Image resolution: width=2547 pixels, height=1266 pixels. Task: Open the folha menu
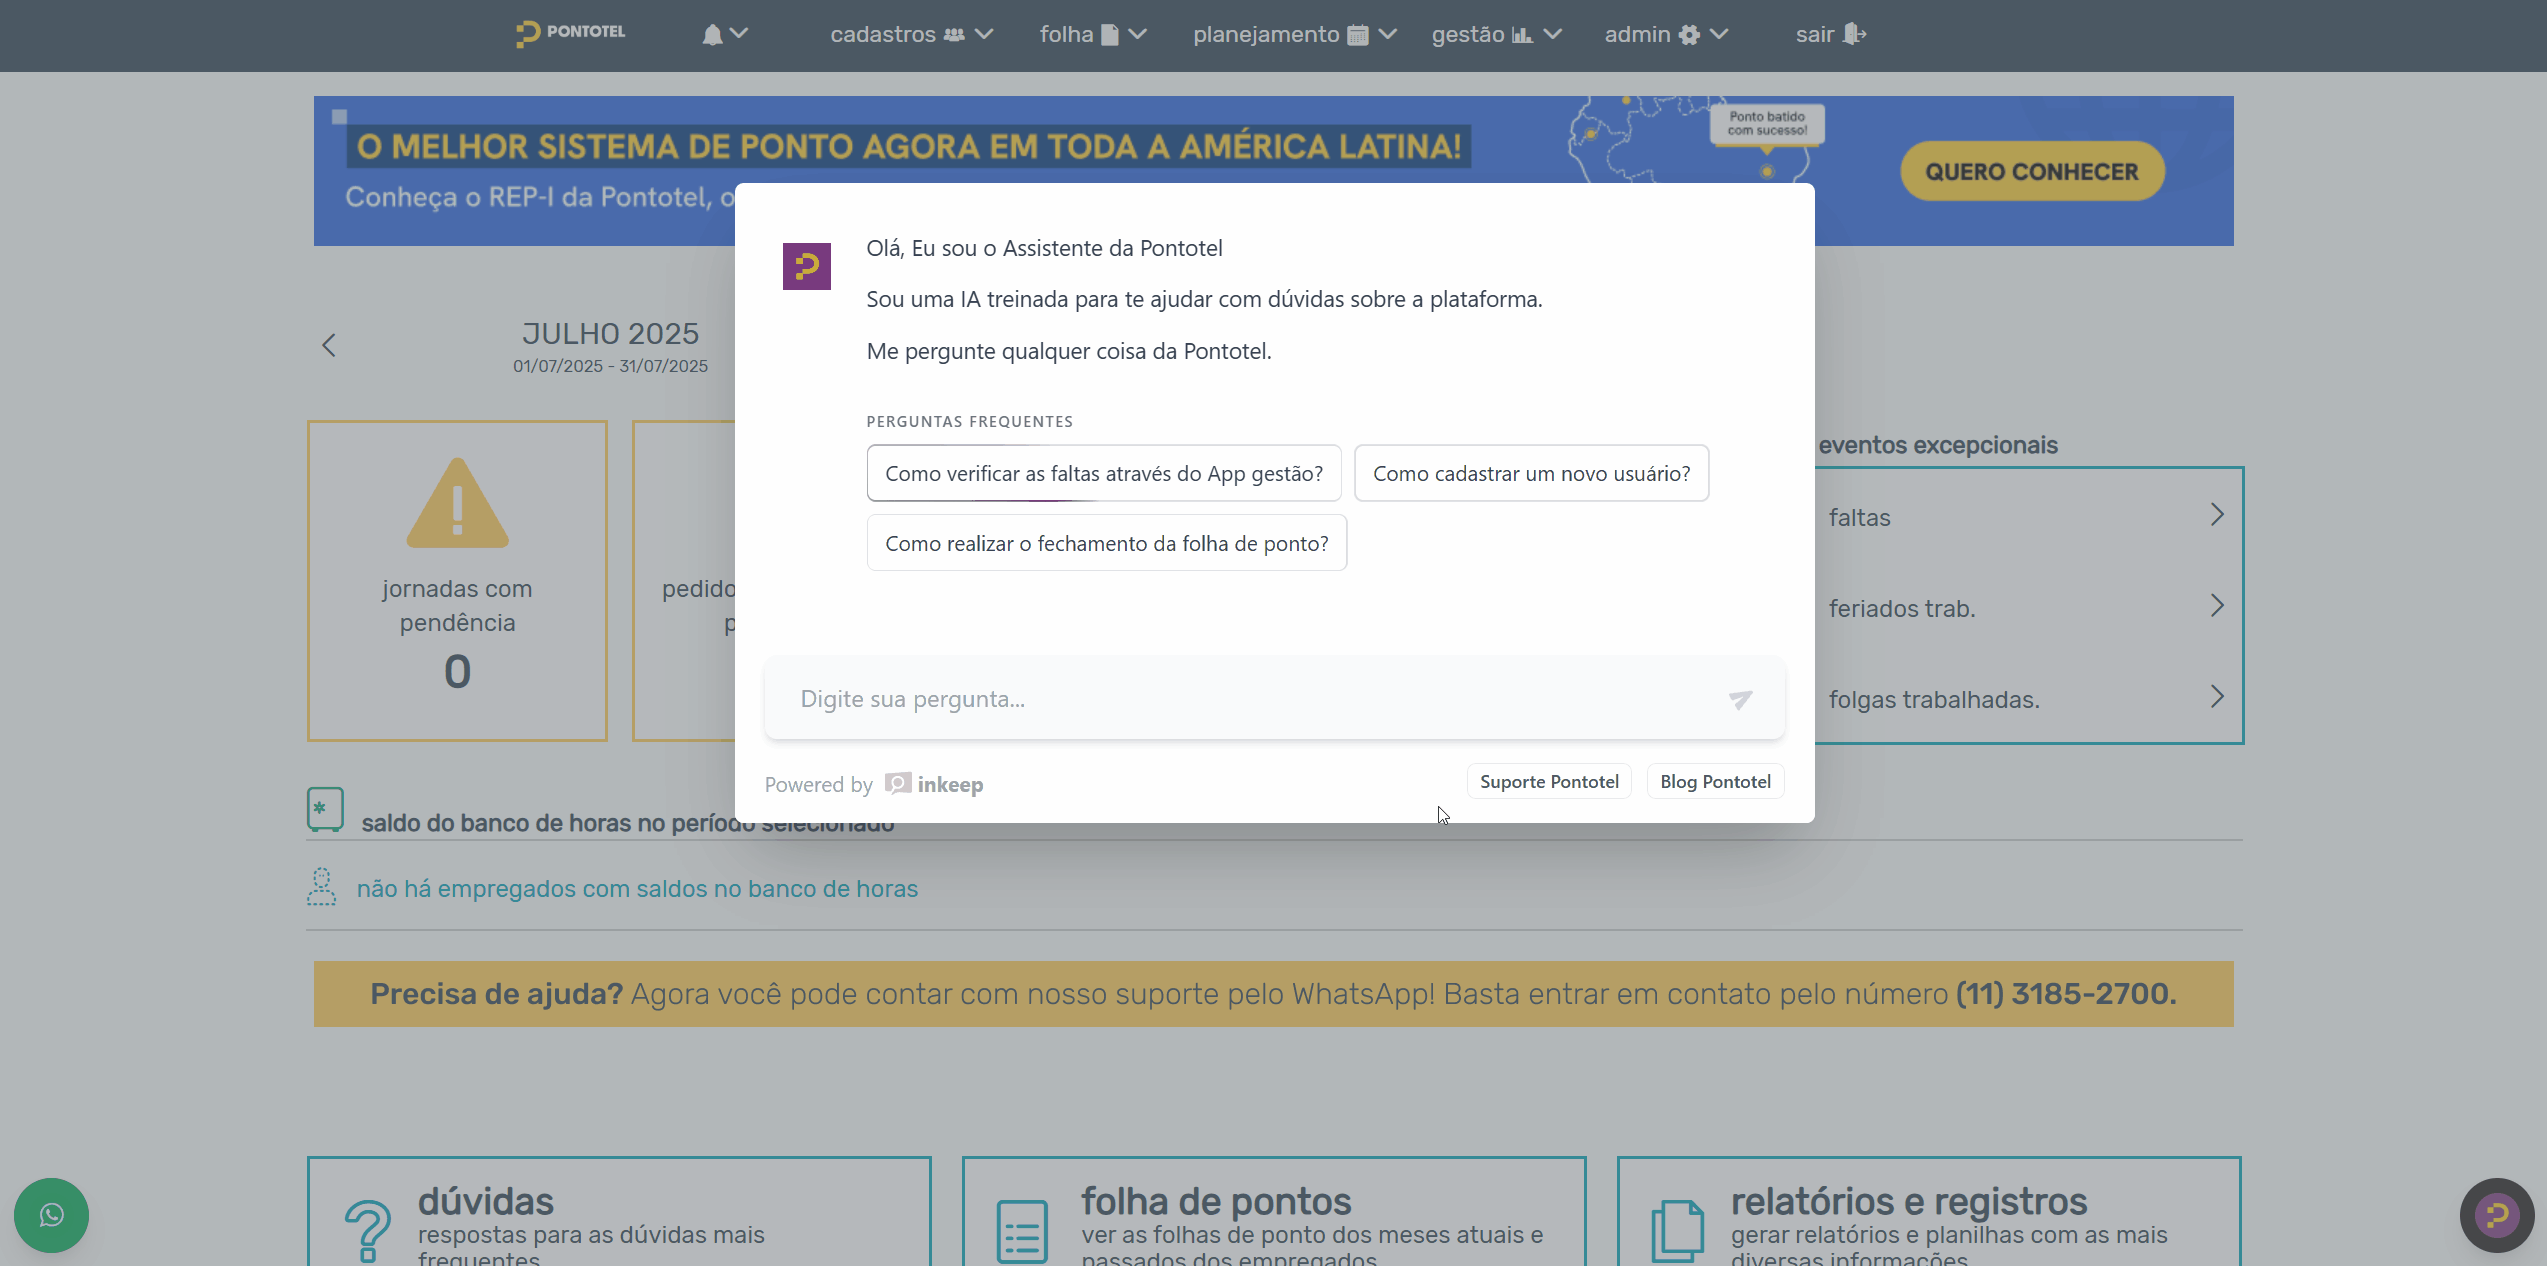tap(1092, 34)
